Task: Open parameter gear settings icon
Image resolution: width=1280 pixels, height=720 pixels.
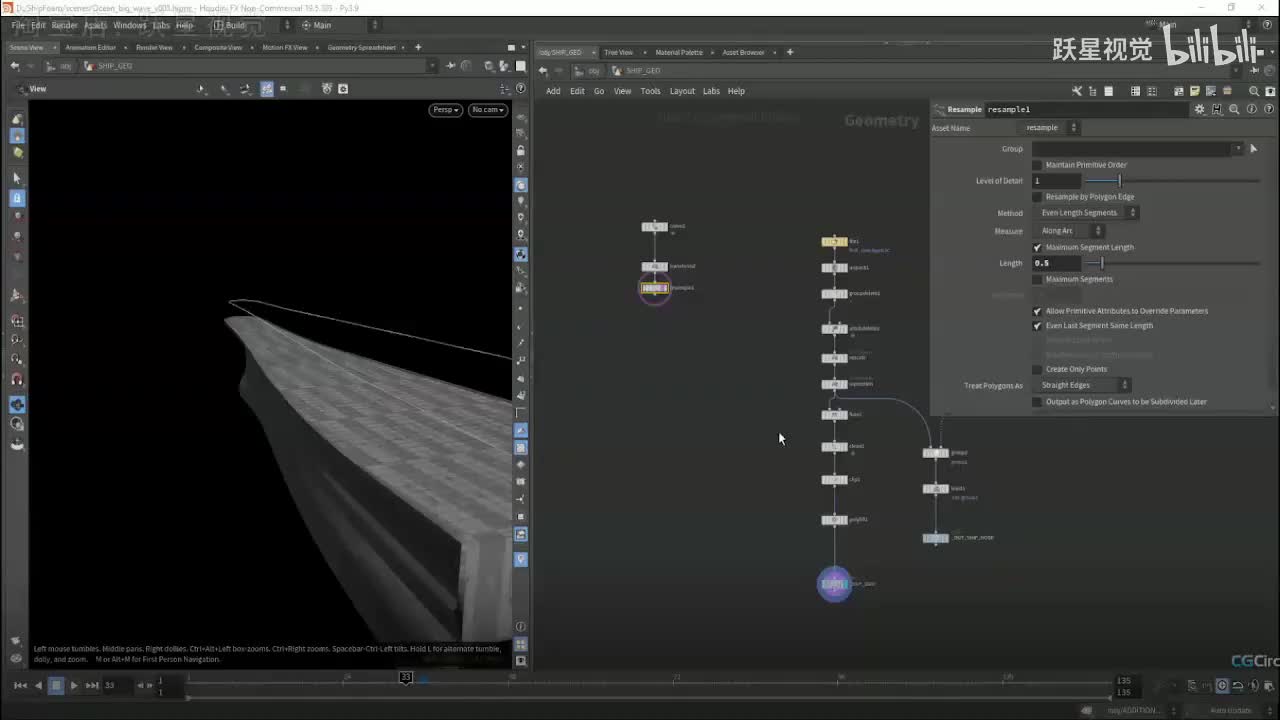Action: [1200, 109]
